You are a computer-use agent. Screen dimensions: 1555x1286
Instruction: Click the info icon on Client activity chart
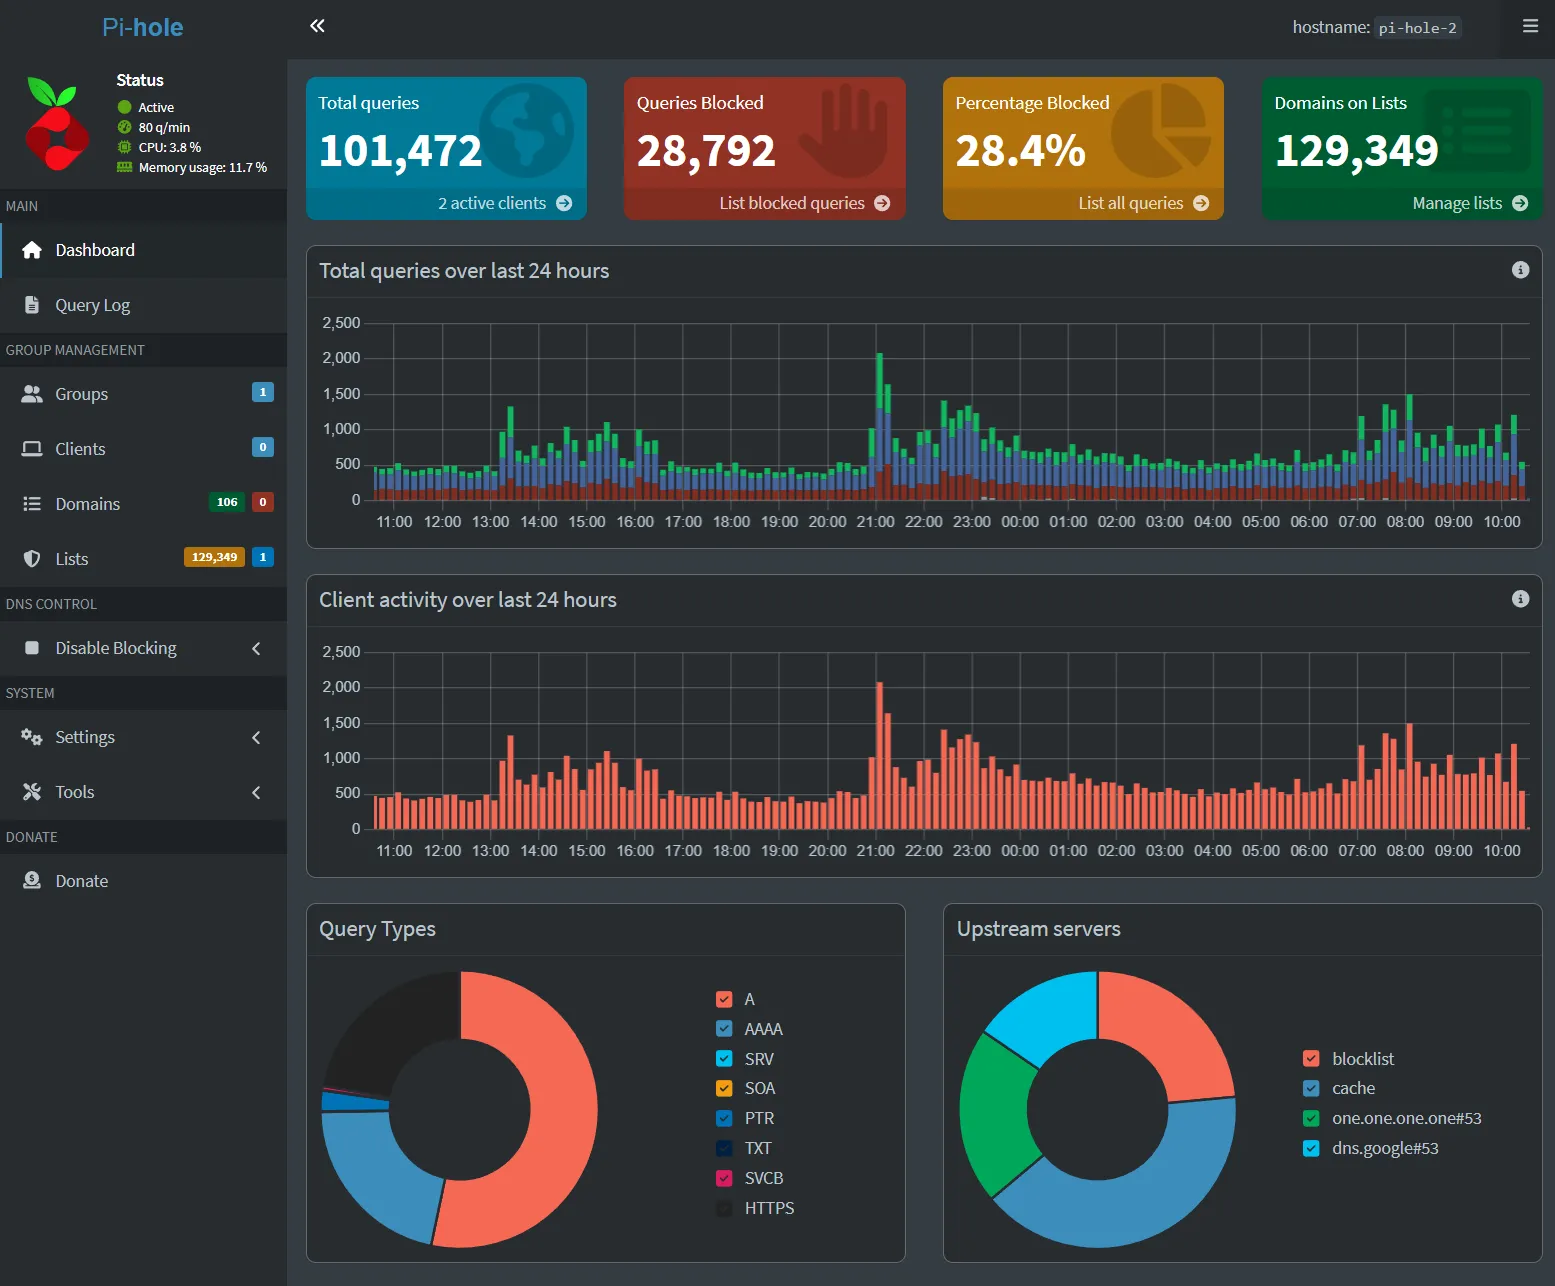click(x=1520, y=599)
